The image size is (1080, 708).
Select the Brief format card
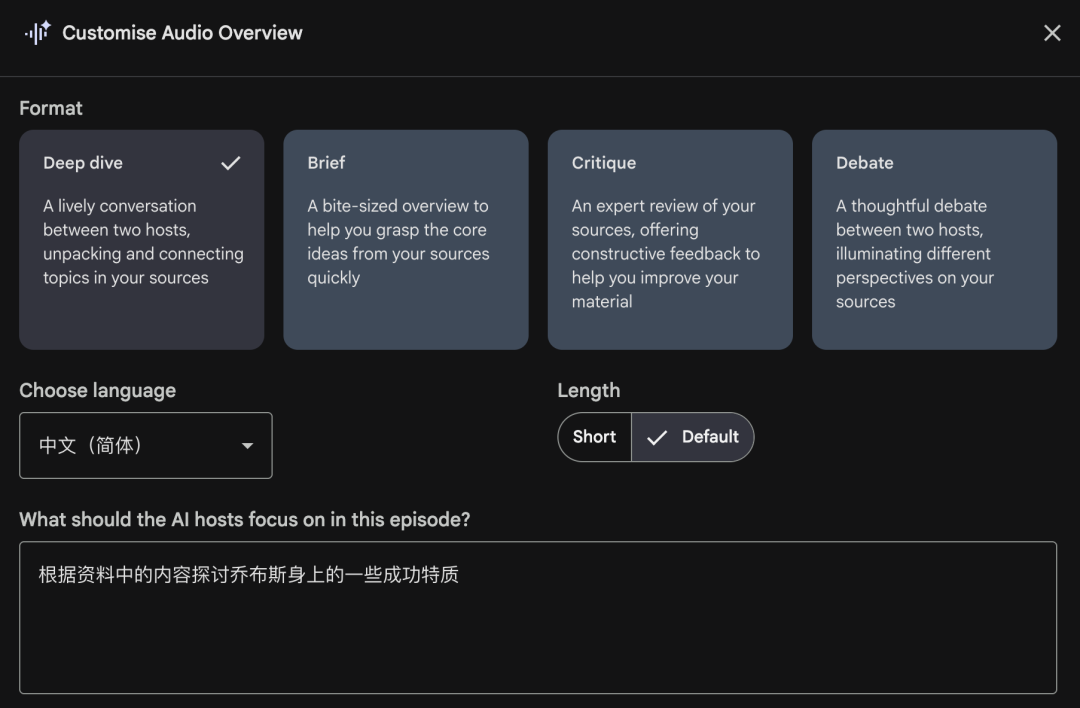[x=405, y=240]
